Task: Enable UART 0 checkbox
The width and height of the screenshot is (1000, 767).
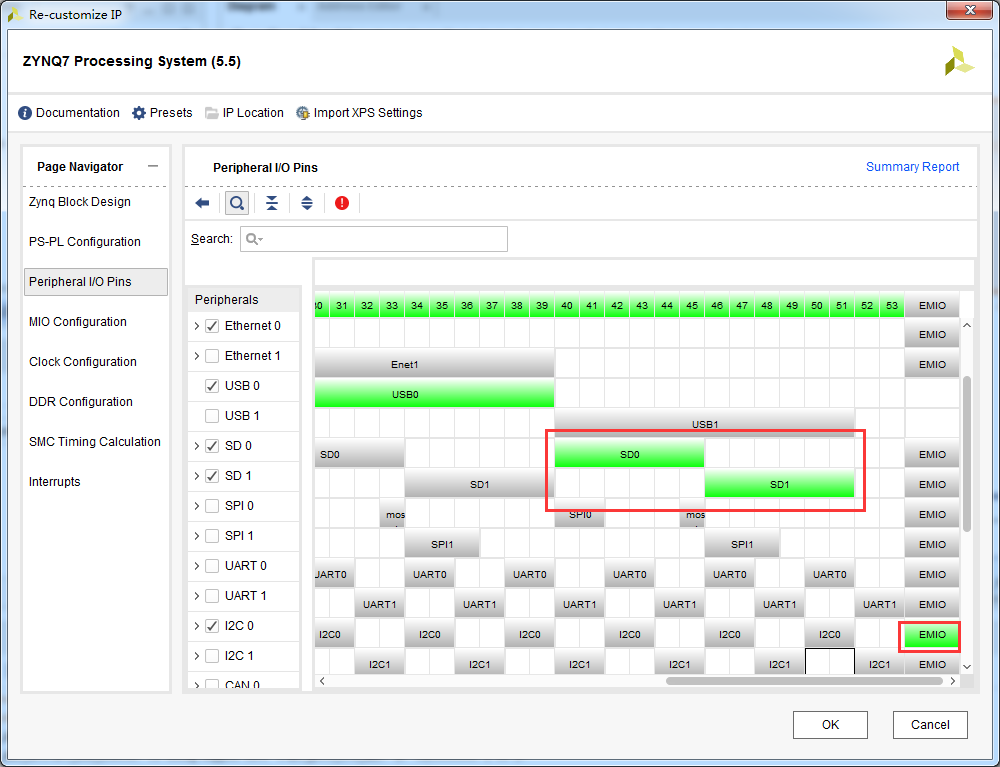Action: [212, 566]
